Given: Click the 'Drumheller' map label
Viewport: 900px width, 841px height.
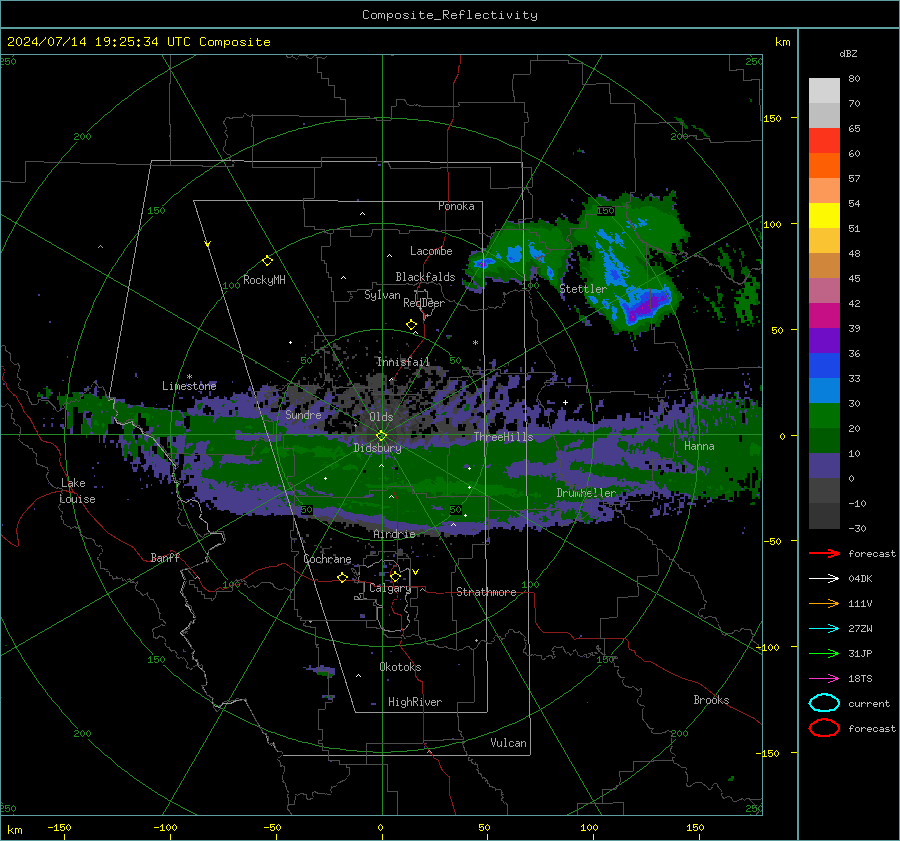Looking at the screenshot, I should click(586, 493).
